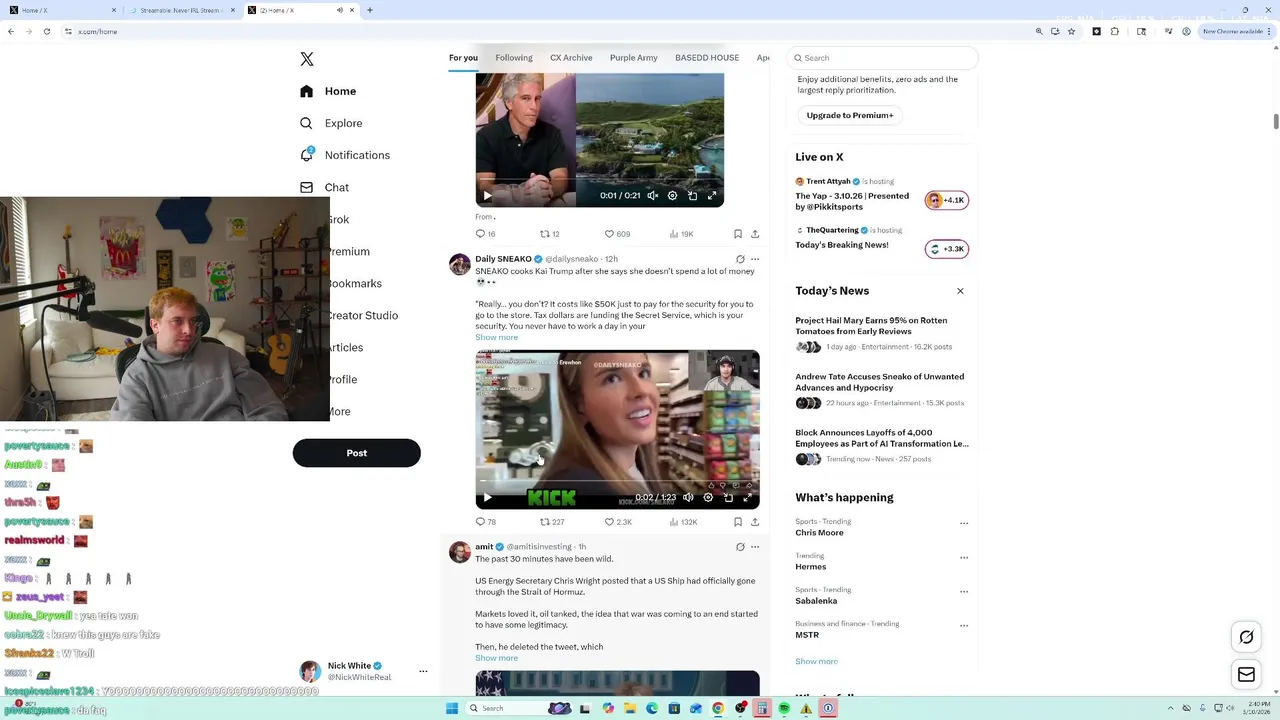The image size is (1280, 720).
Task: Toggle picture-in-picture on top video
Action: pos(692,196)
